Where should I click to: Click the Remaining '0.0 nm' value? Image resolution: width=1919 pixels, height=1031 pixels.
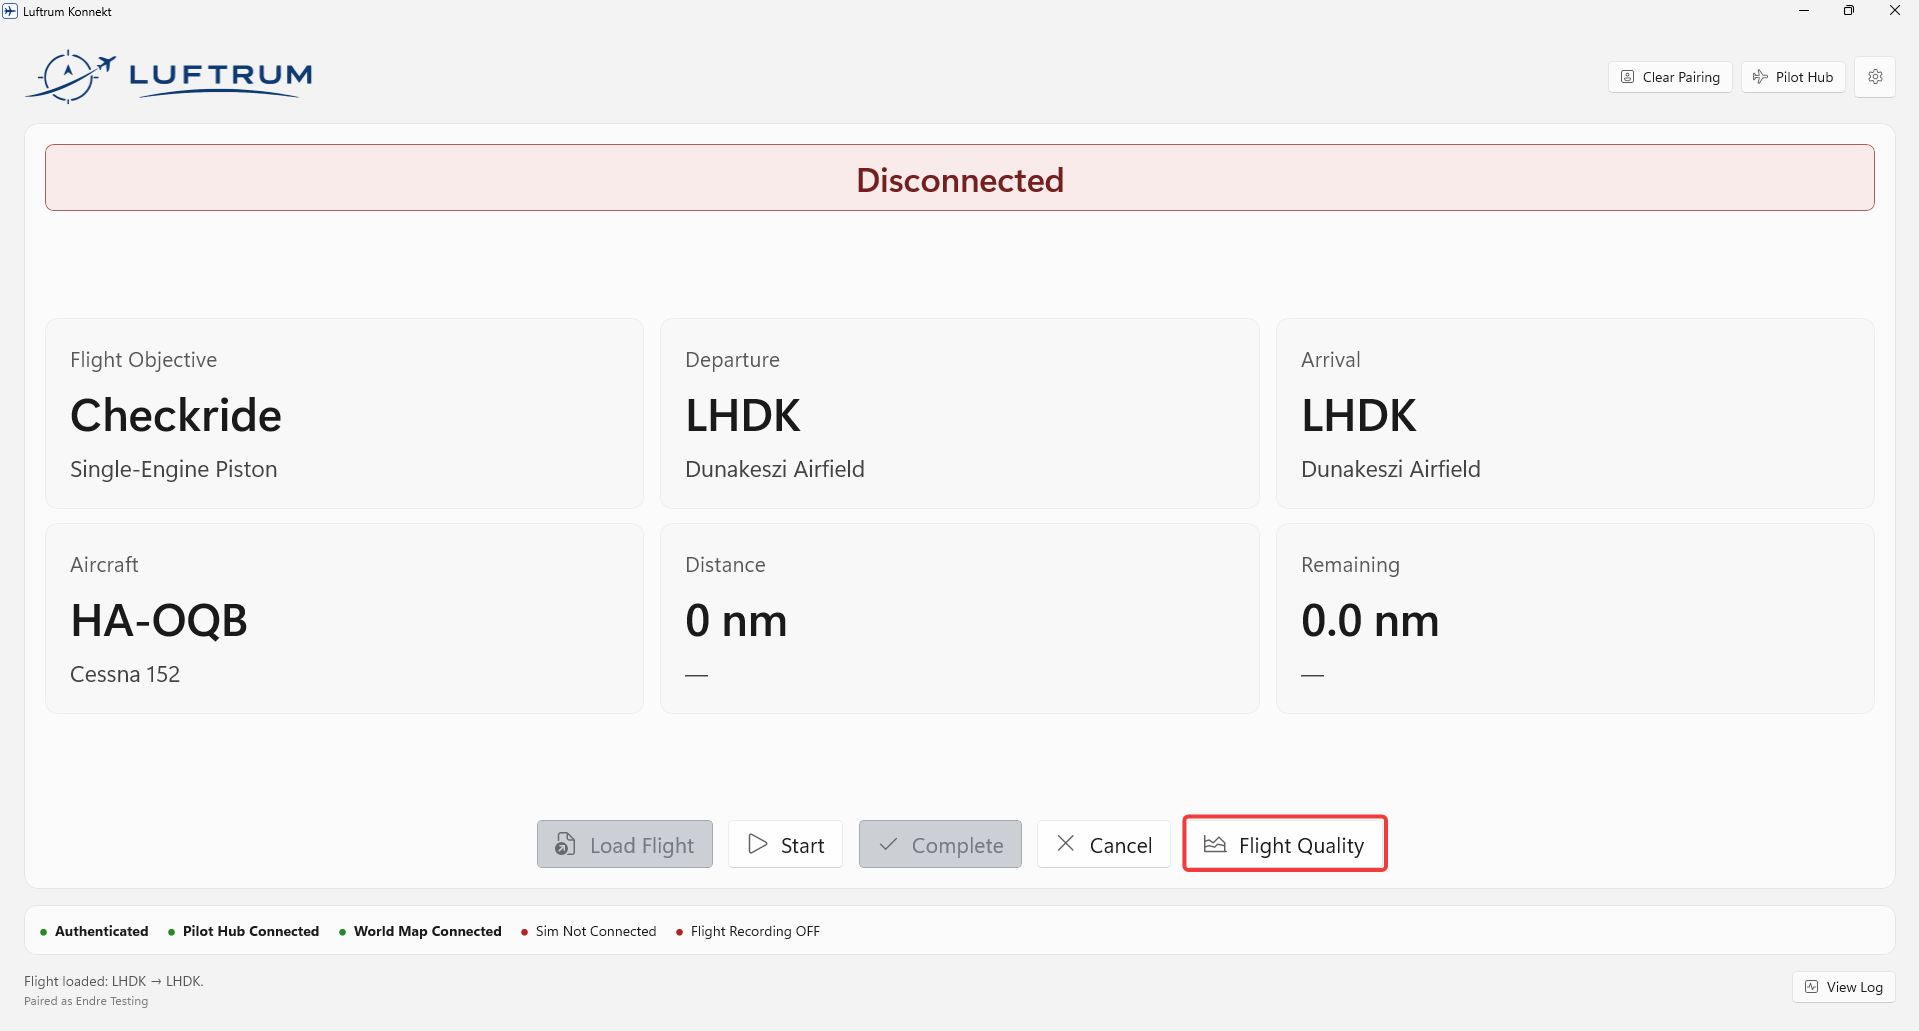pyautogui.click(x=1370, y=621)
